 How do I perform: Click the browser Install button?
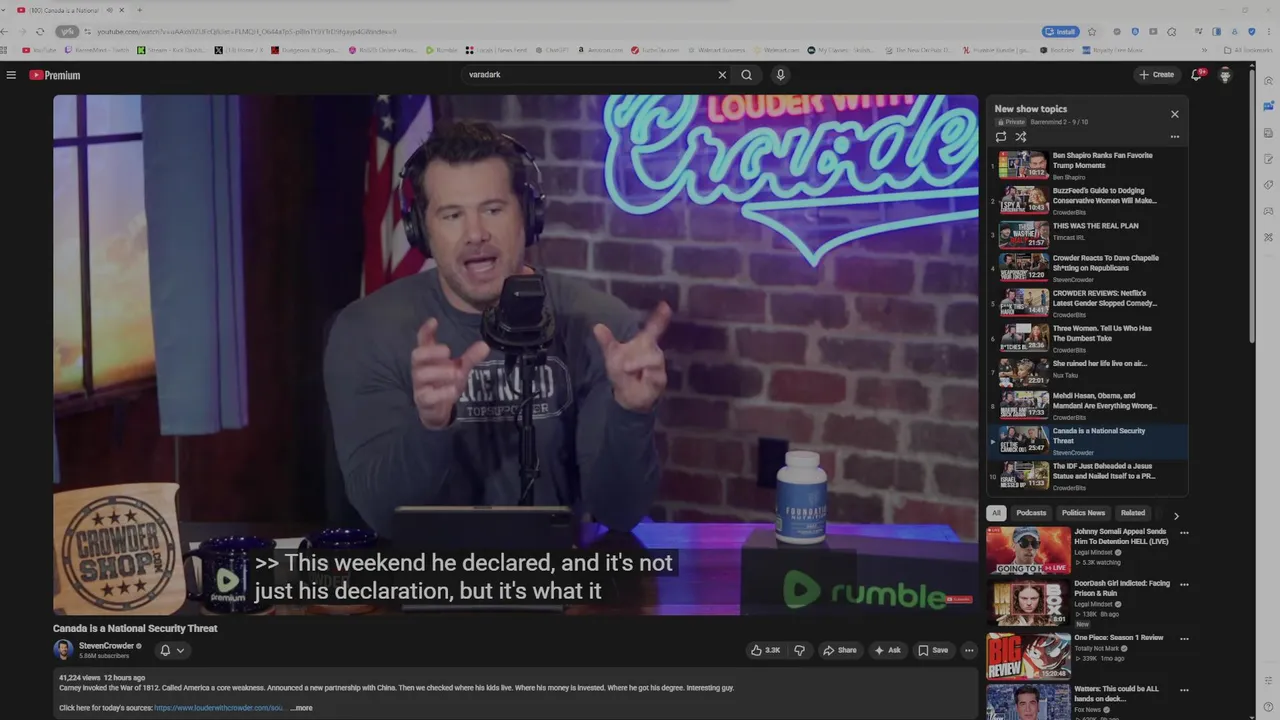click(1061, 32)
